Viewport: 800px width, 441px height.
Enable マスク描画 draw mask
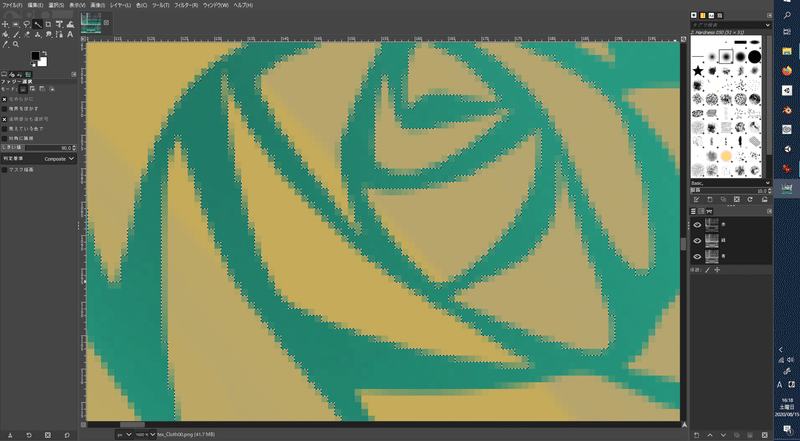tap(5, 169)
